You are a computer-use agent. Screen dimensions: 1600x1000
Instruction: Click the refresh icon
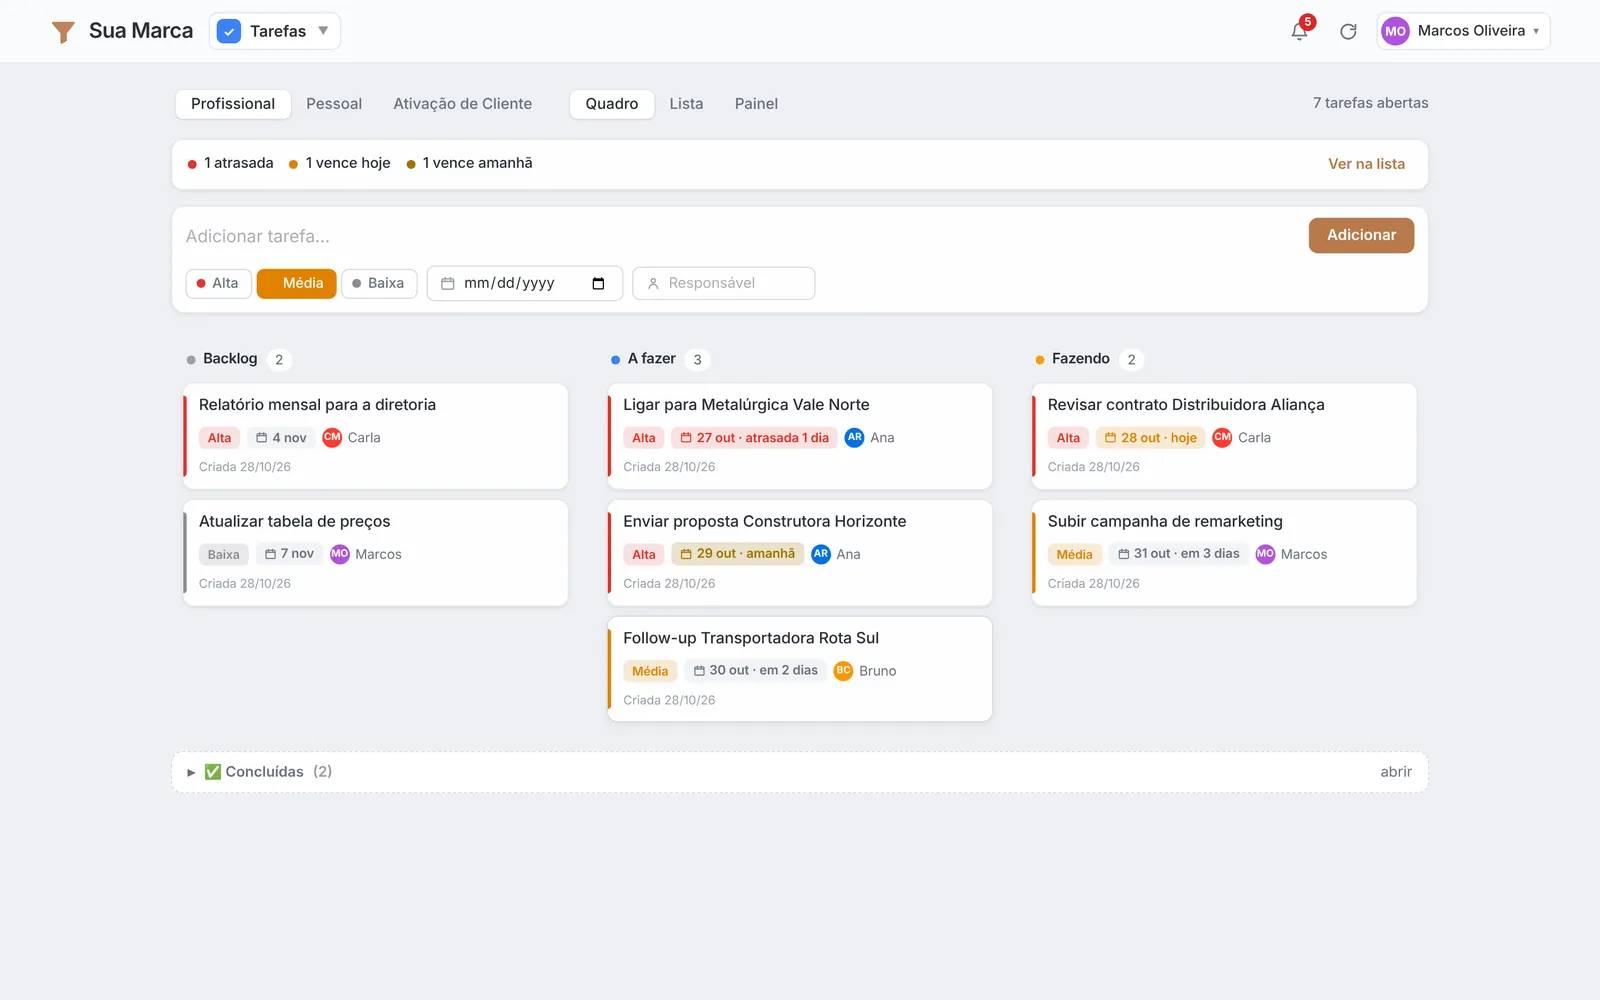click(x=1348, y=31)
